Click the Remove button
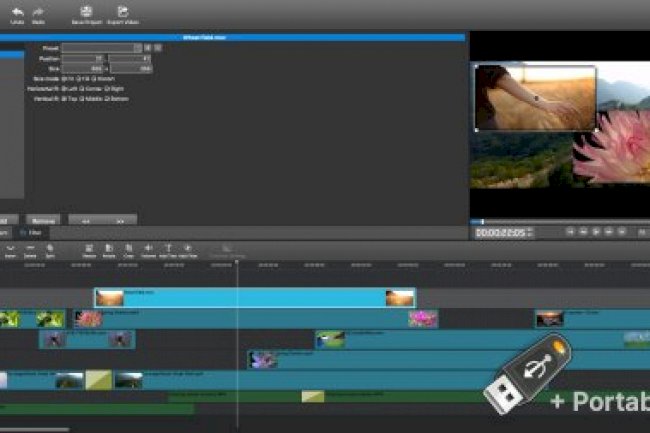 click(x=43, y=219)
